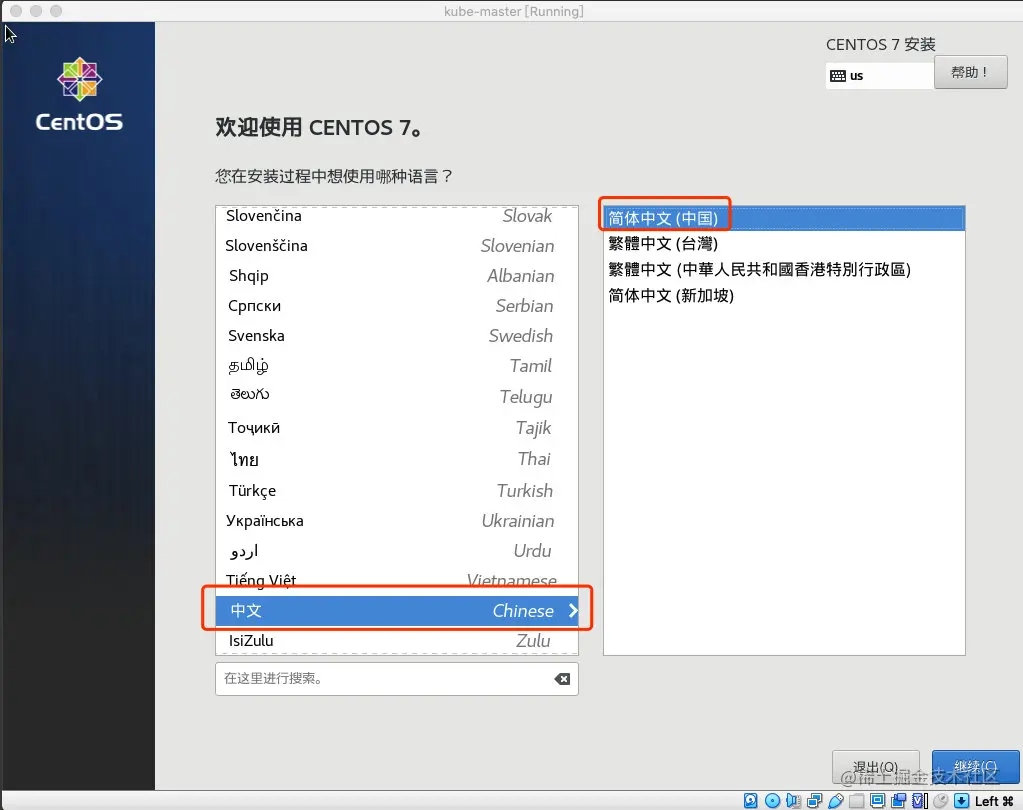
Task: Select the Telugu language row
Action: coord(397,397)
